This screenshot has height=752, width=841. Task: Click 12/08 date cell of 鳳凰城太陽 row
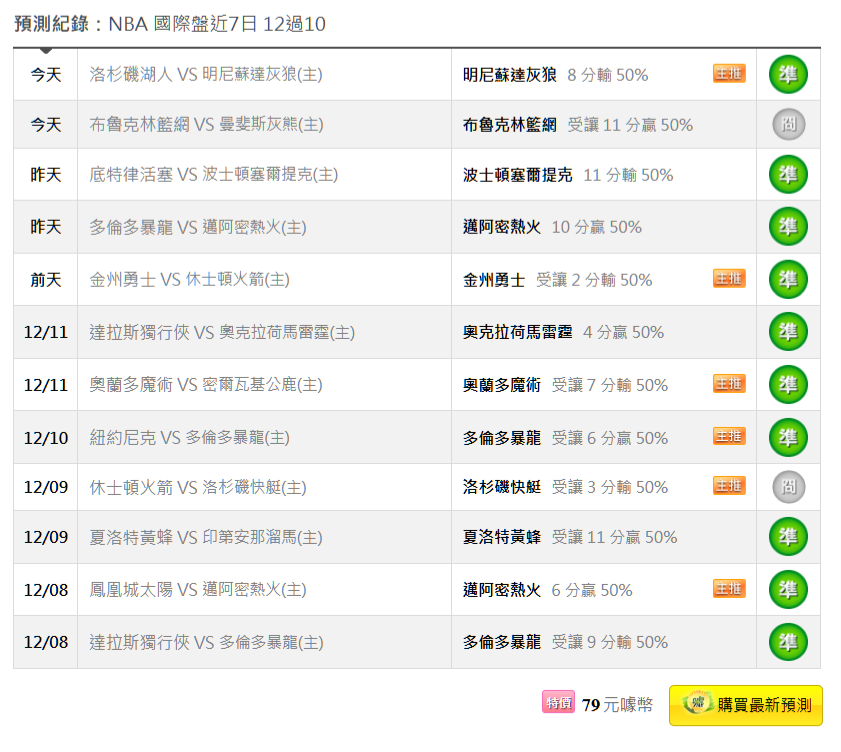[46, 590]
